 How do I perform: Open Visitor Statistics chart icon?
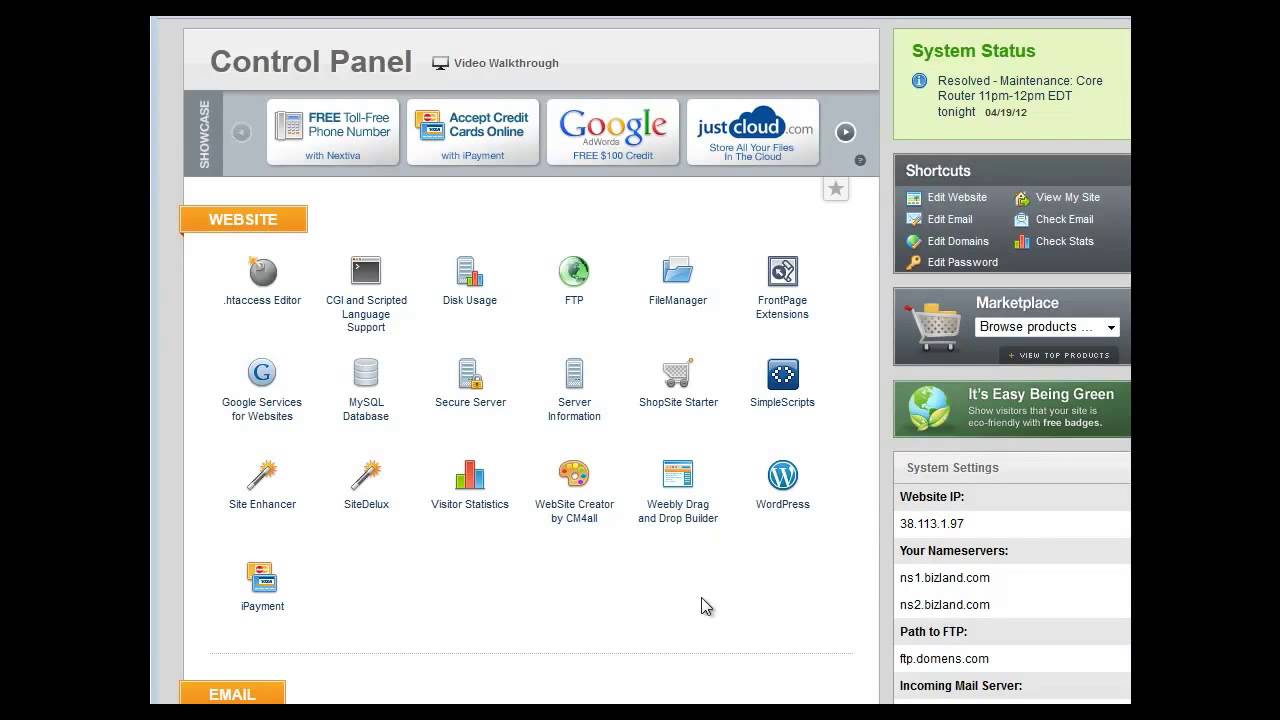coord(470,475)
